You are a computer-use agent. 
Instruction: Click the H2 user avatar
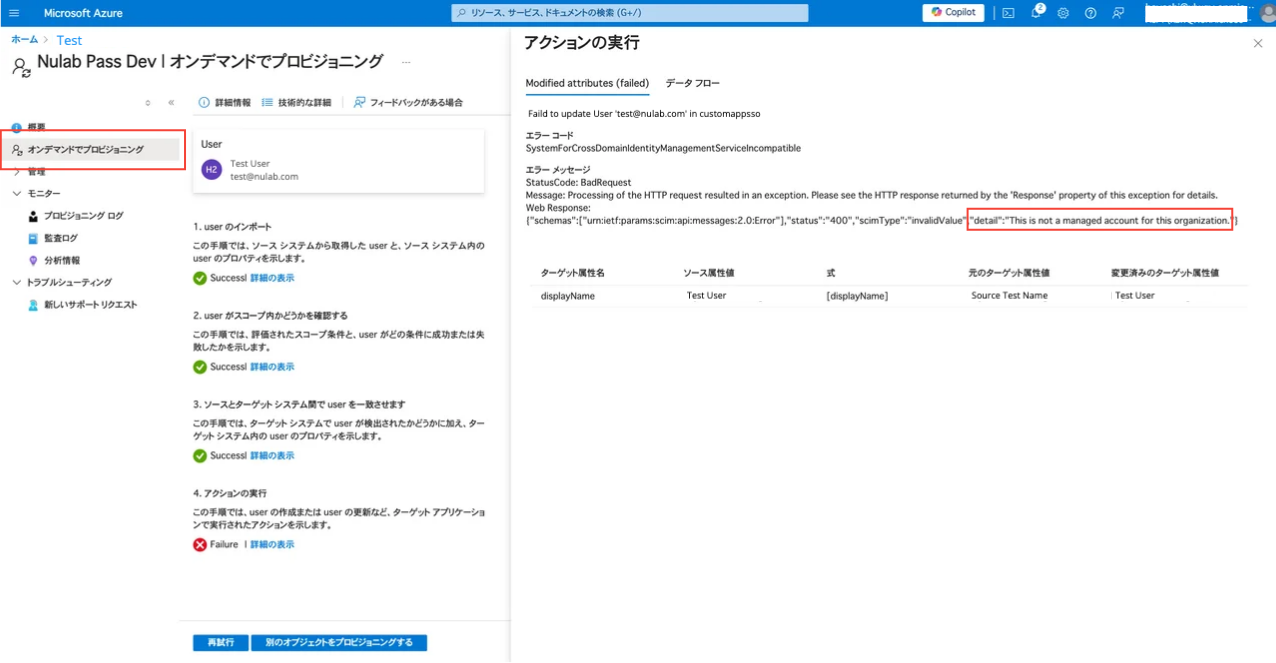click(x=211, y=169)
